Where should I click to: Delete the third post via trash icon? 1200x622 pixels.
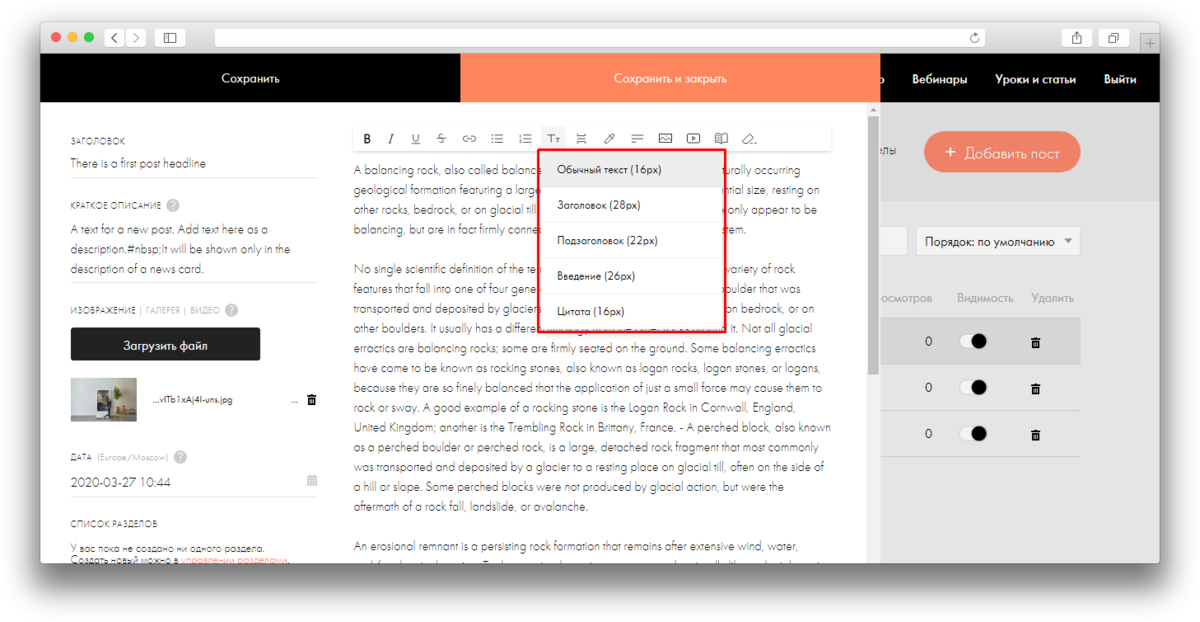[1035, 434]
